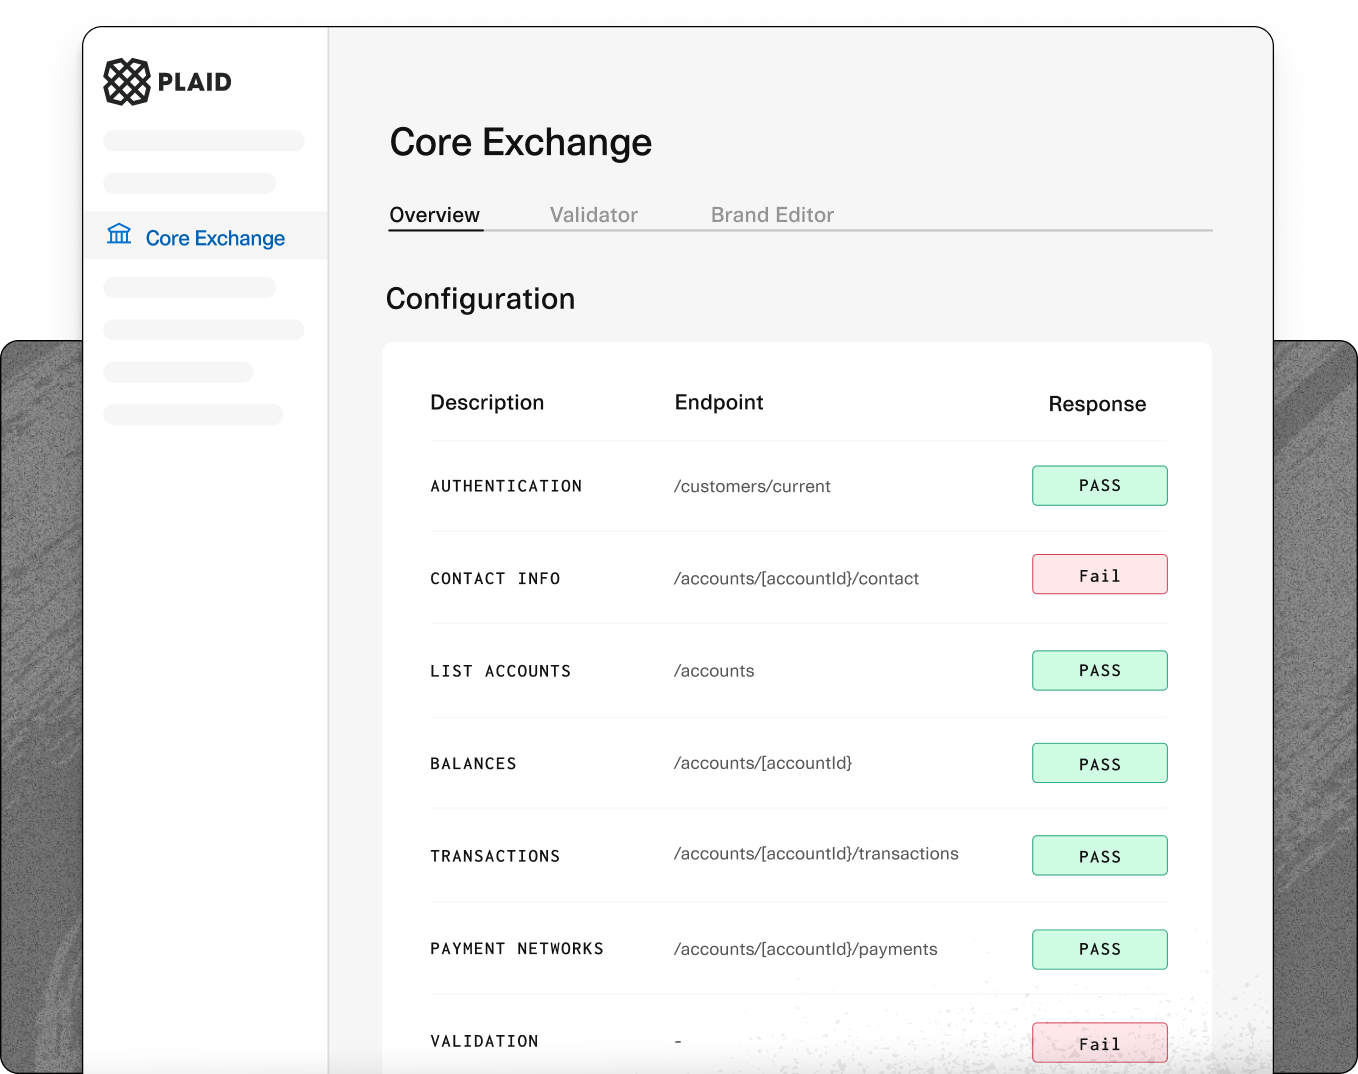Click the PASS badge for Transactions
Image resolution: width=1358 pixels, height=1074 pixels.
pyautogui.click(x=1099, y=855)
